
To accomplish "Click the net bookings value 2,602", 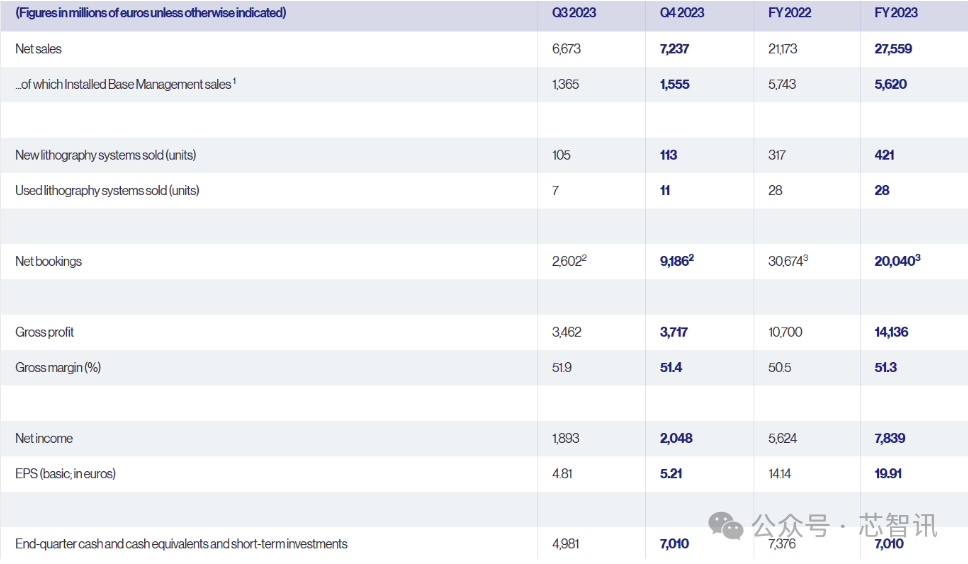I will pos(569,261).
